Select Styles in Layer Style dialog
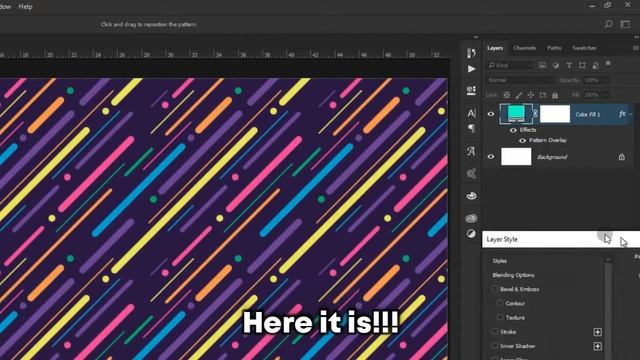 [x=500, y=261]
